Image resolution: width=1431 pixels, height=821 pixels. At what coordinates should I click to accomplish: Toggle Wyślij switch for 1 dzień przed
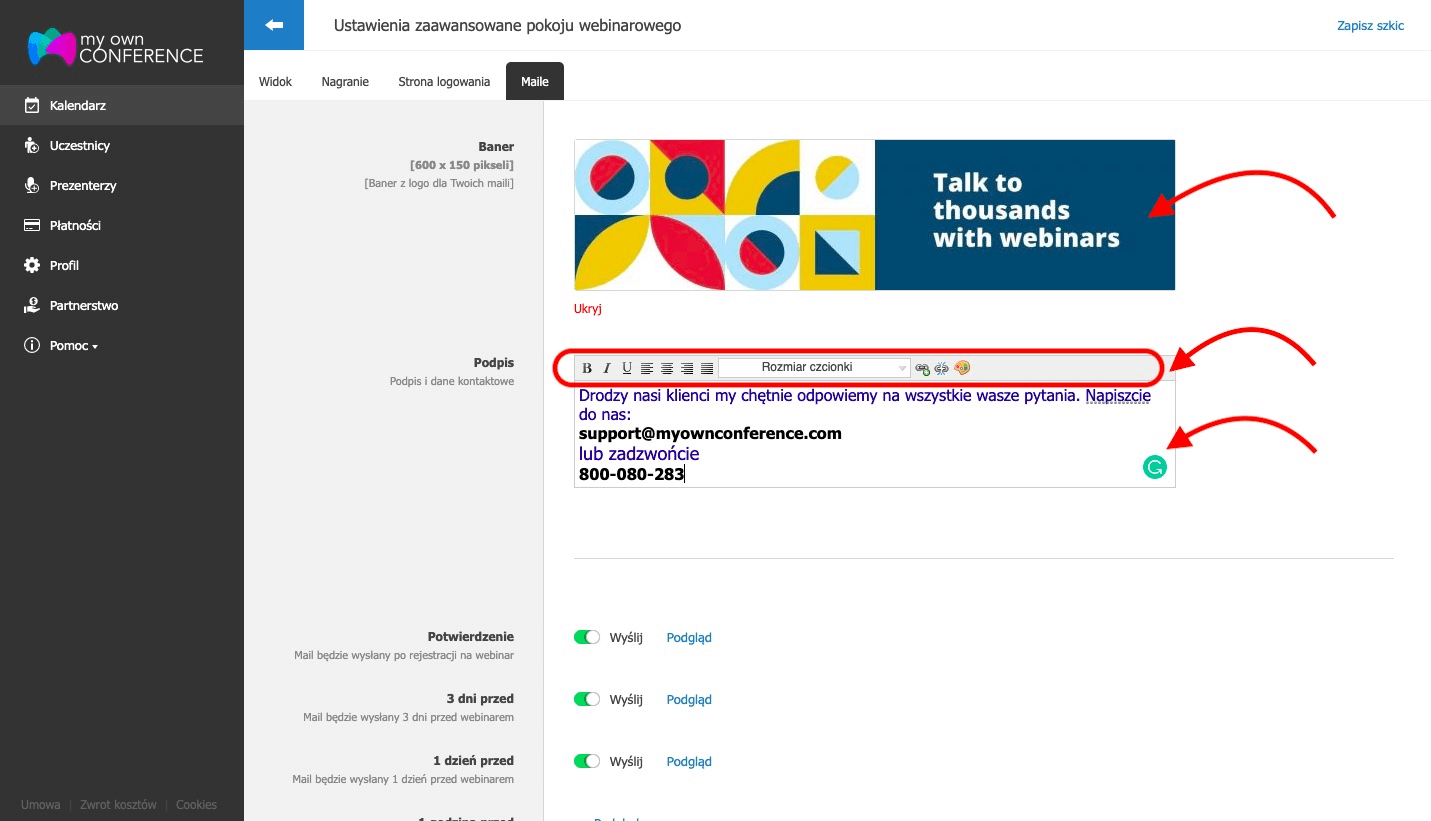587,761
